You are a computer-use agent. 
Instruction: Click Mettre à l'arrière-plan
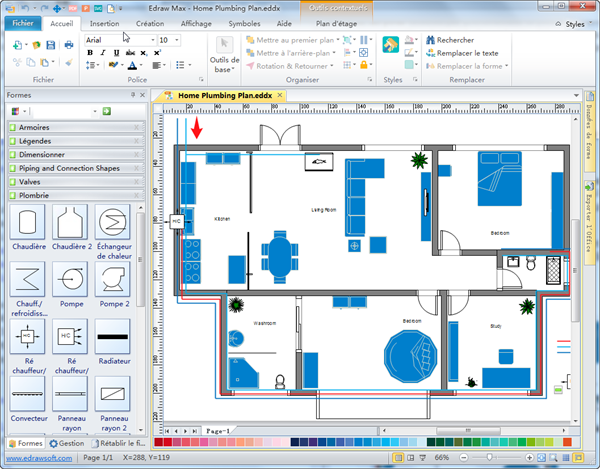291,53
